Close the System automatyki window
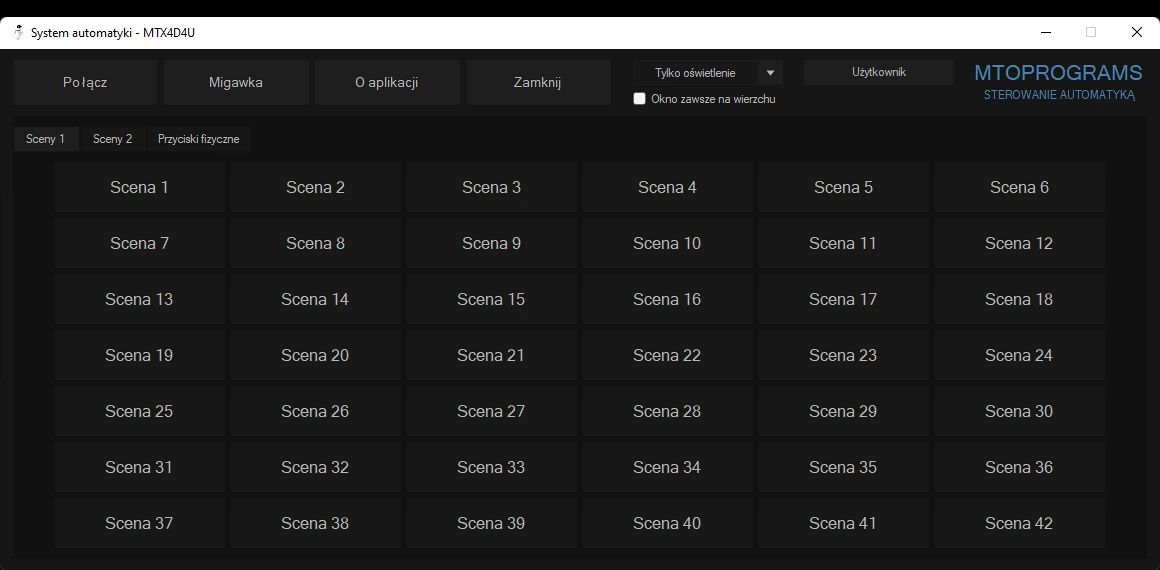Image resolution: width=1160 pixels, height=570 pixels. tap(1137, 32)
